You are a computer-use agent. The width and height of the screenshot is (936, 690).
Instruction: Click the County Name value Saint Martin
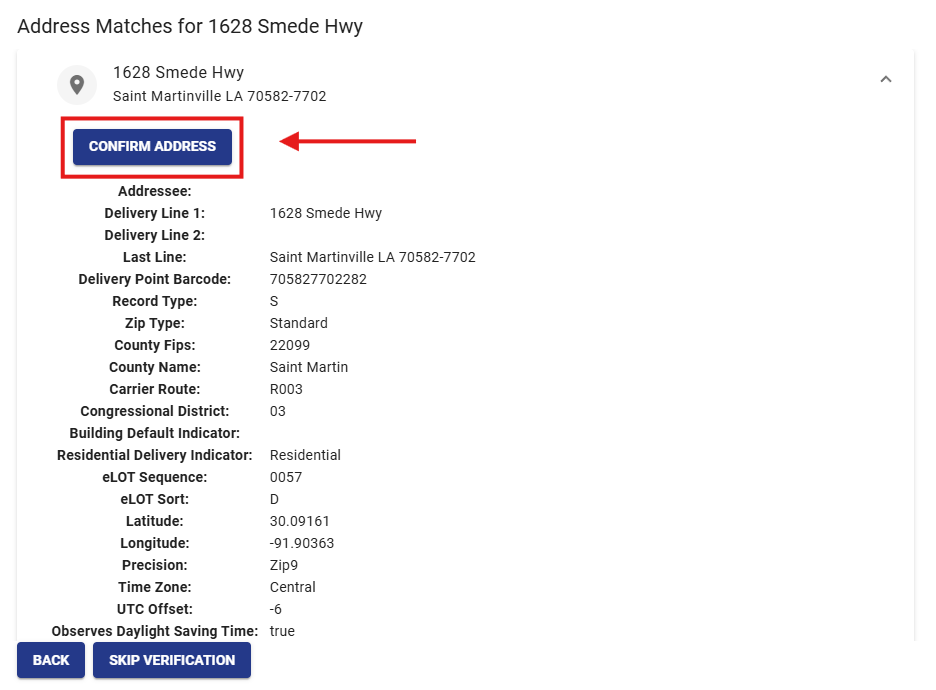coord(309,367)
